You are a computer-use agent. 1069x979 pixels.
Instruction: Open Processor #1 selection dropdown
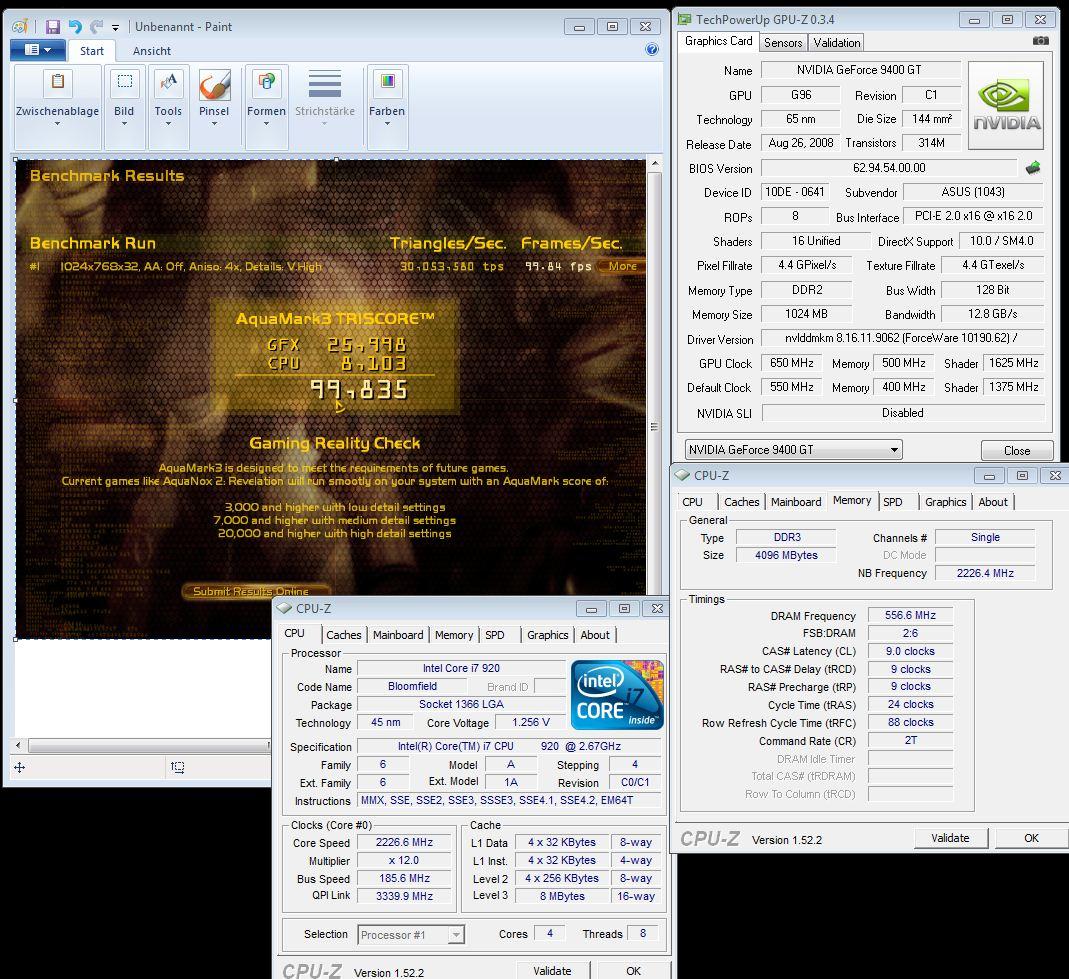click(x=411, y=935)
